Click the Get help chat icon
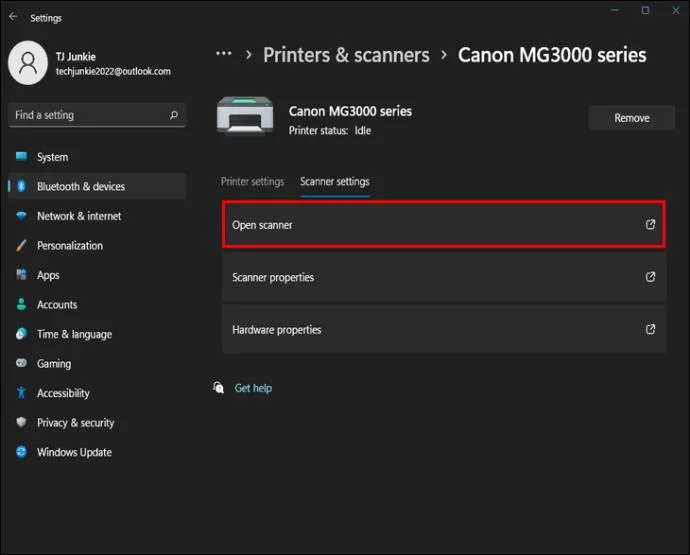Image resolution: width=690 pixels, height=555 pixels. pyautogui.click(x=219, y=387)
